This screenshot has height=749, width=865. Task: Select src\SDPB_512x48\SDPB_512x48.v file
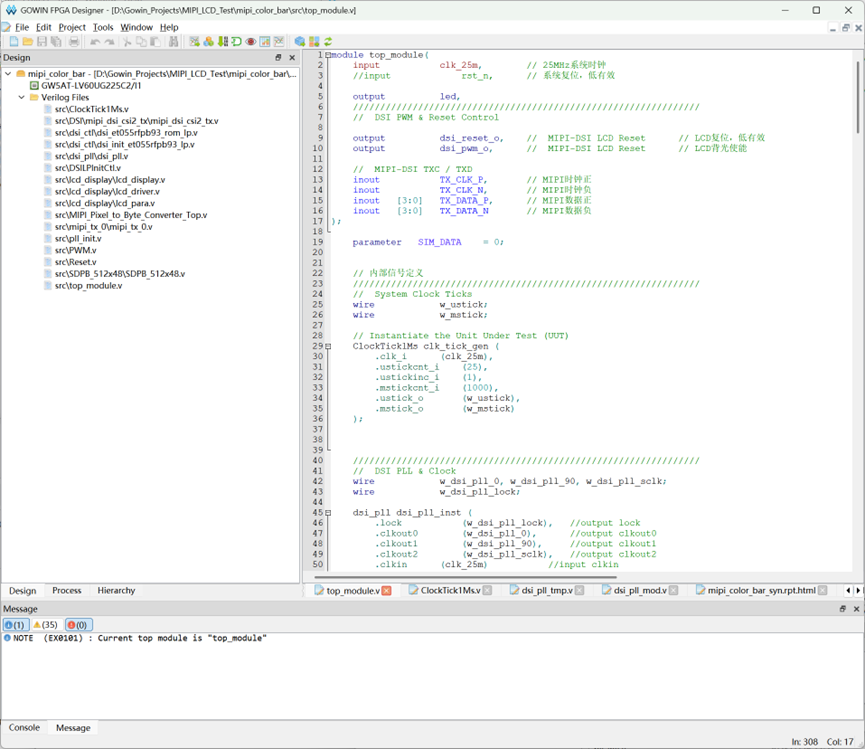coord(120,274)
